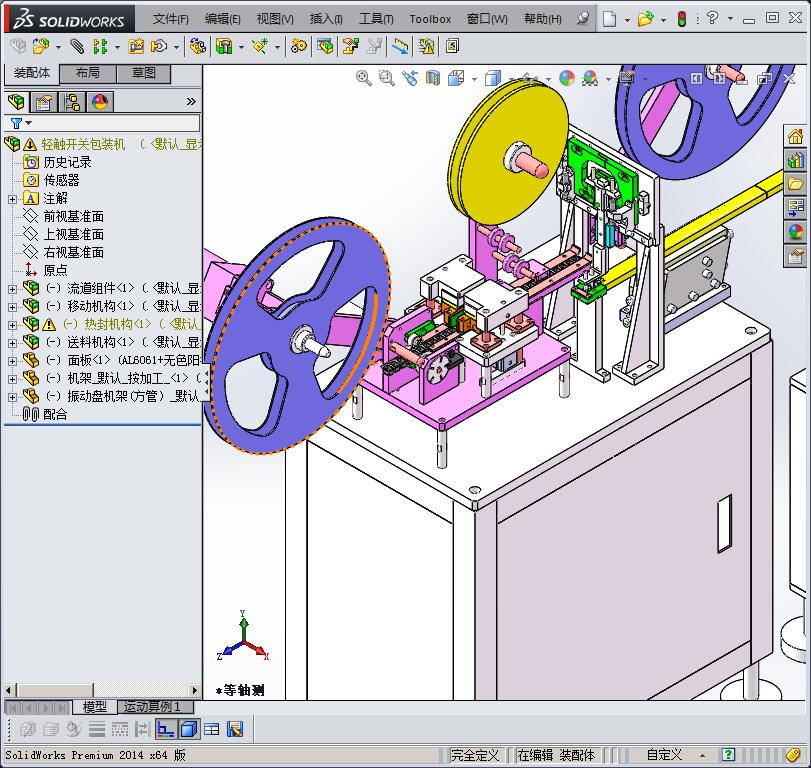Click the status bar help question icon
This screenshot has height=768, width=811.
[728, 755]
